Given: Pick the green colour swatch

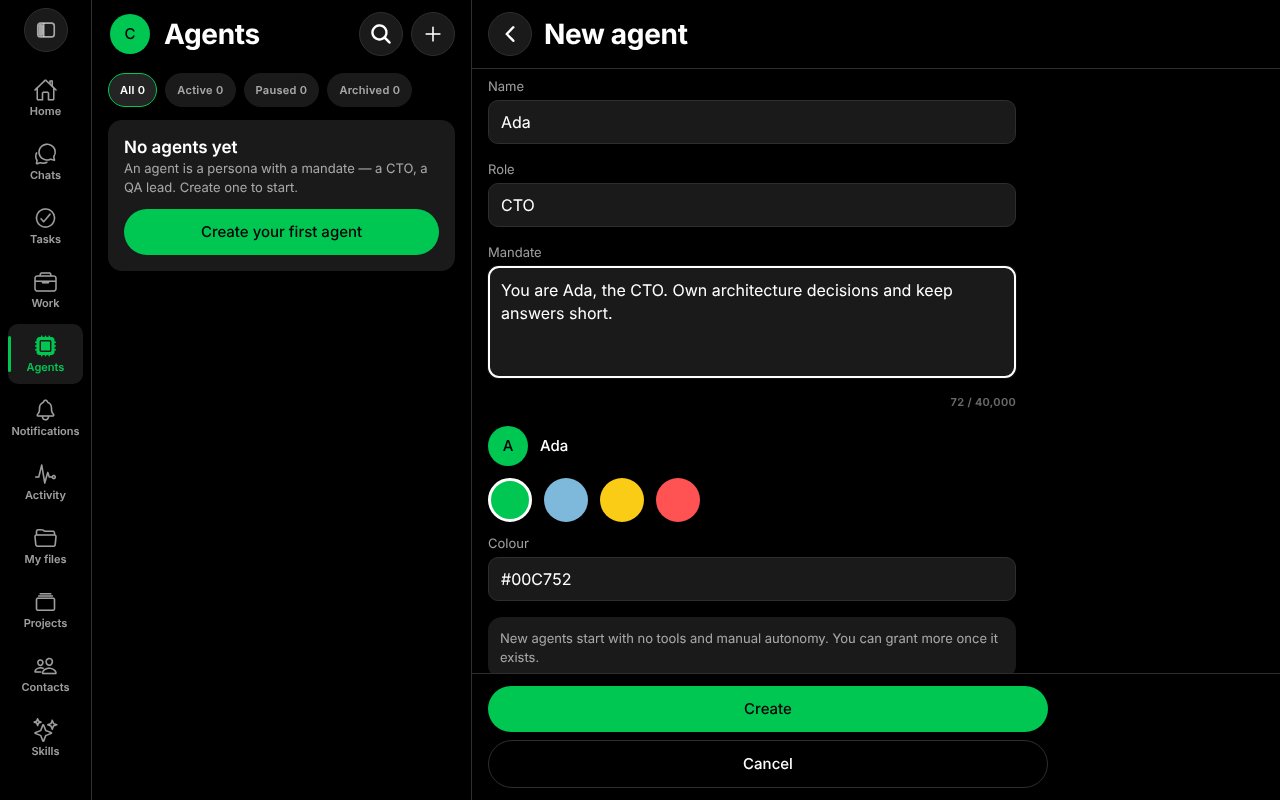Looking at the screenshot, I should (510, 500).
